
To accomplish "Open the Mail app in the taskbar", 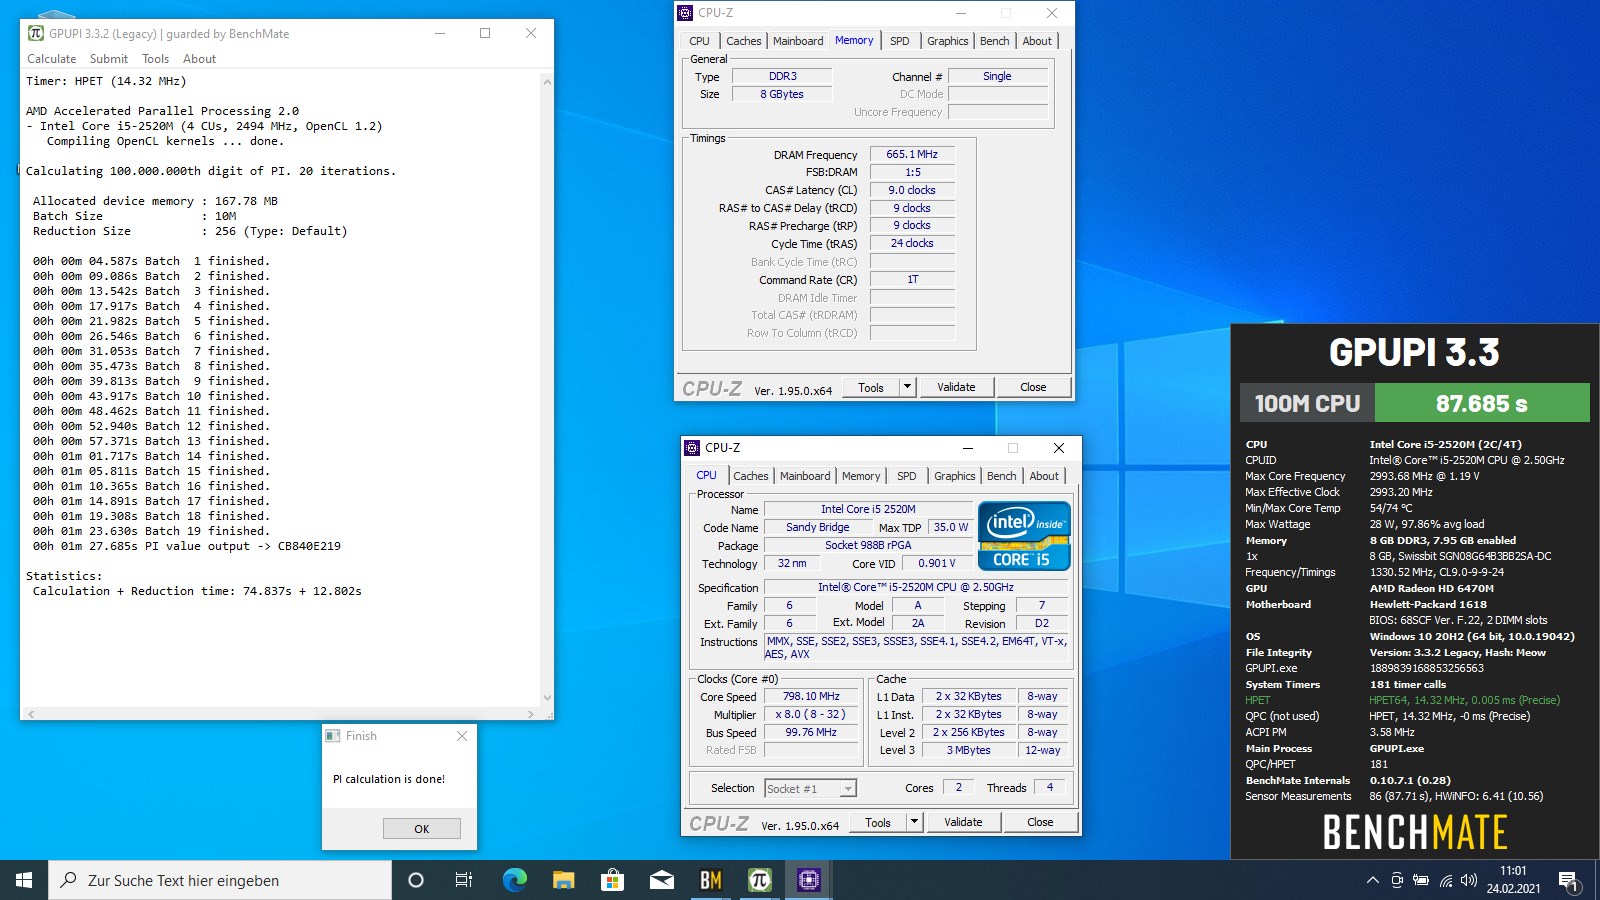I will pyautogui.click(x=662, y=880).
